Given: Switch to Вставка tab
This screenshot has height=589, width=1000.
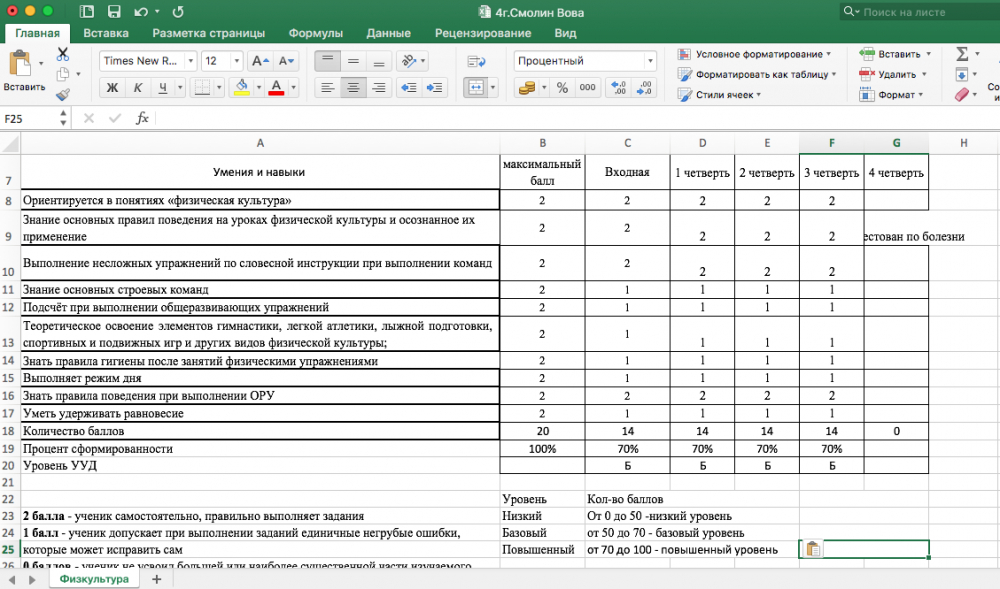Looking at the screenshot, I should point(106,33).
